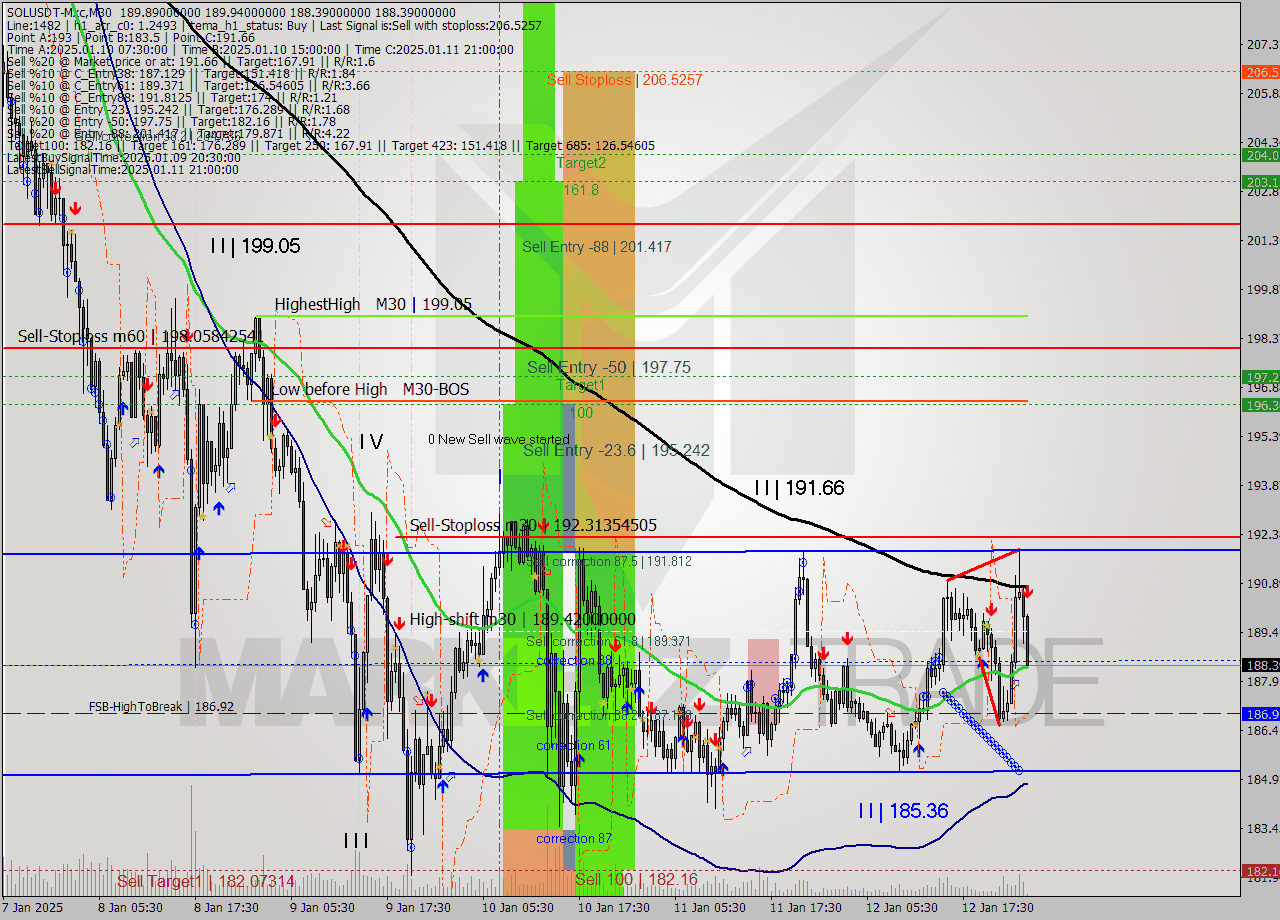Select the blue wave label 'I I | 185.36'
1280x920 pixels.
tap(903, 810)
